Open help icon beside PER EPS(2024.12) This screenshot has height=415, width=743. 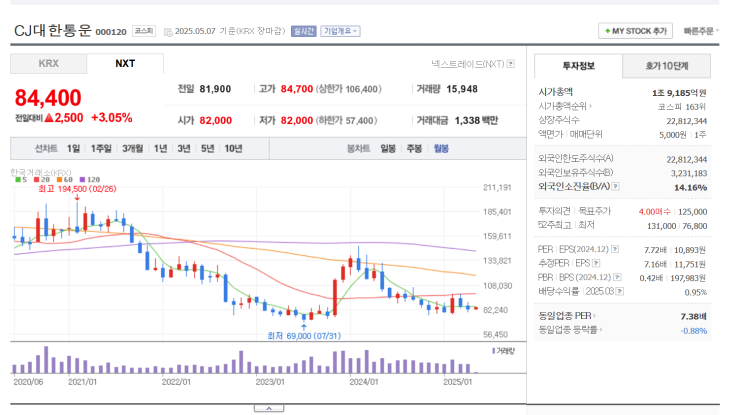(615, 249)
